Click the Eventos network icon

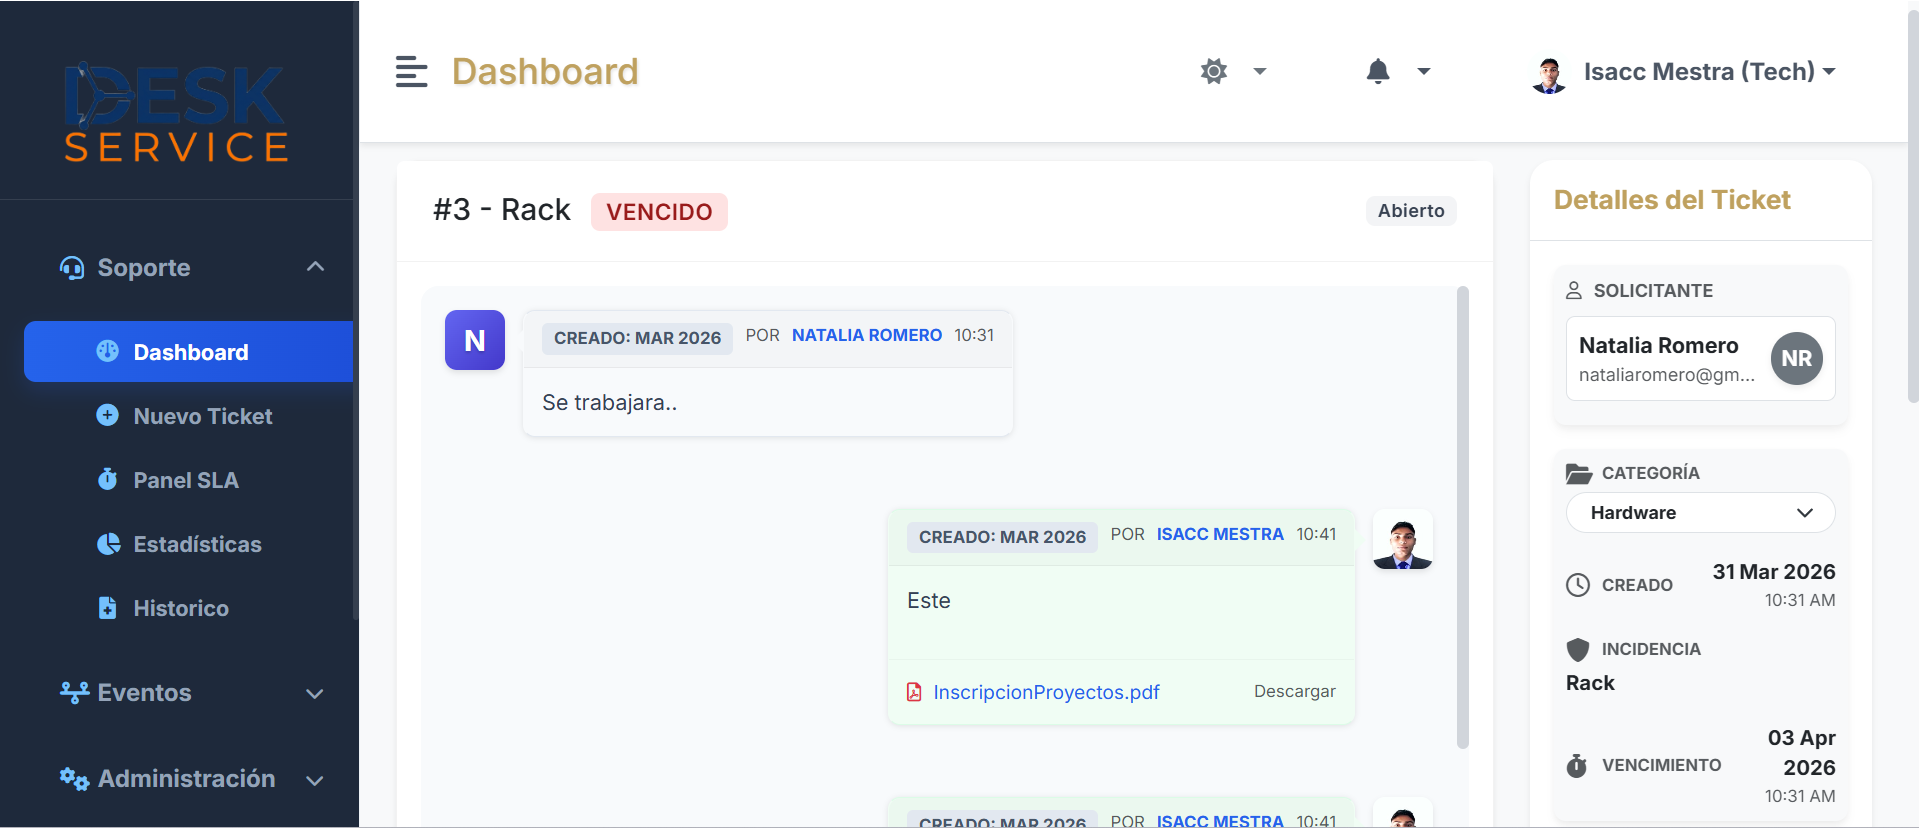pos(74,692)
